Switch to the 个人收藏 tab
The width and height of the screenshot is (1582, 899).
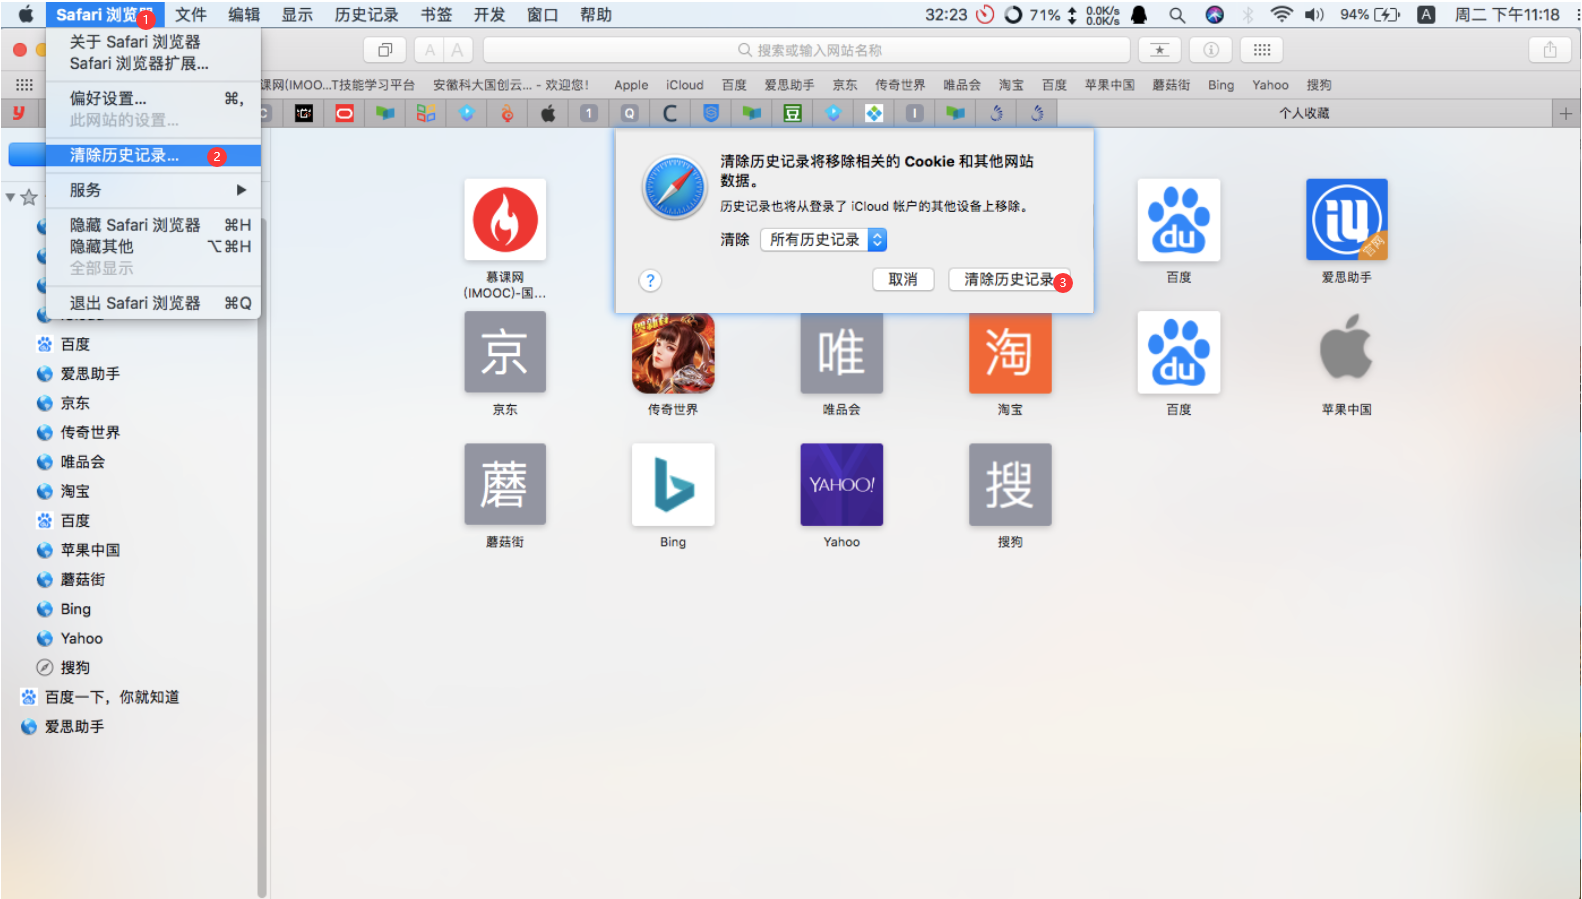pyautogui.click(x=1304, y=114)
